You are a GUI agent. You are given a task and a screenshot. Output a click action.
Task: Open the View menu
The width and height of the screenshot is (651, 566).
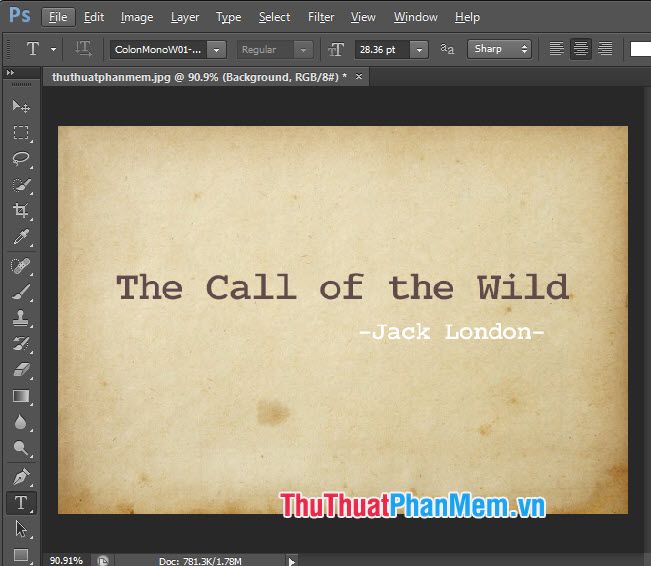[x=363, y=17]
